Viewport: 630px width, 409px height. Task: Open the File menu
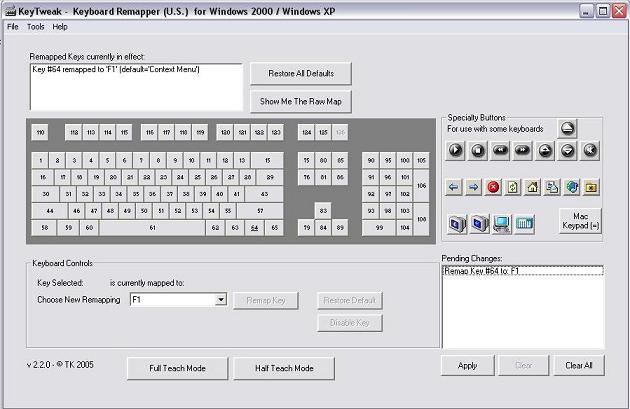tap(13, 27)
